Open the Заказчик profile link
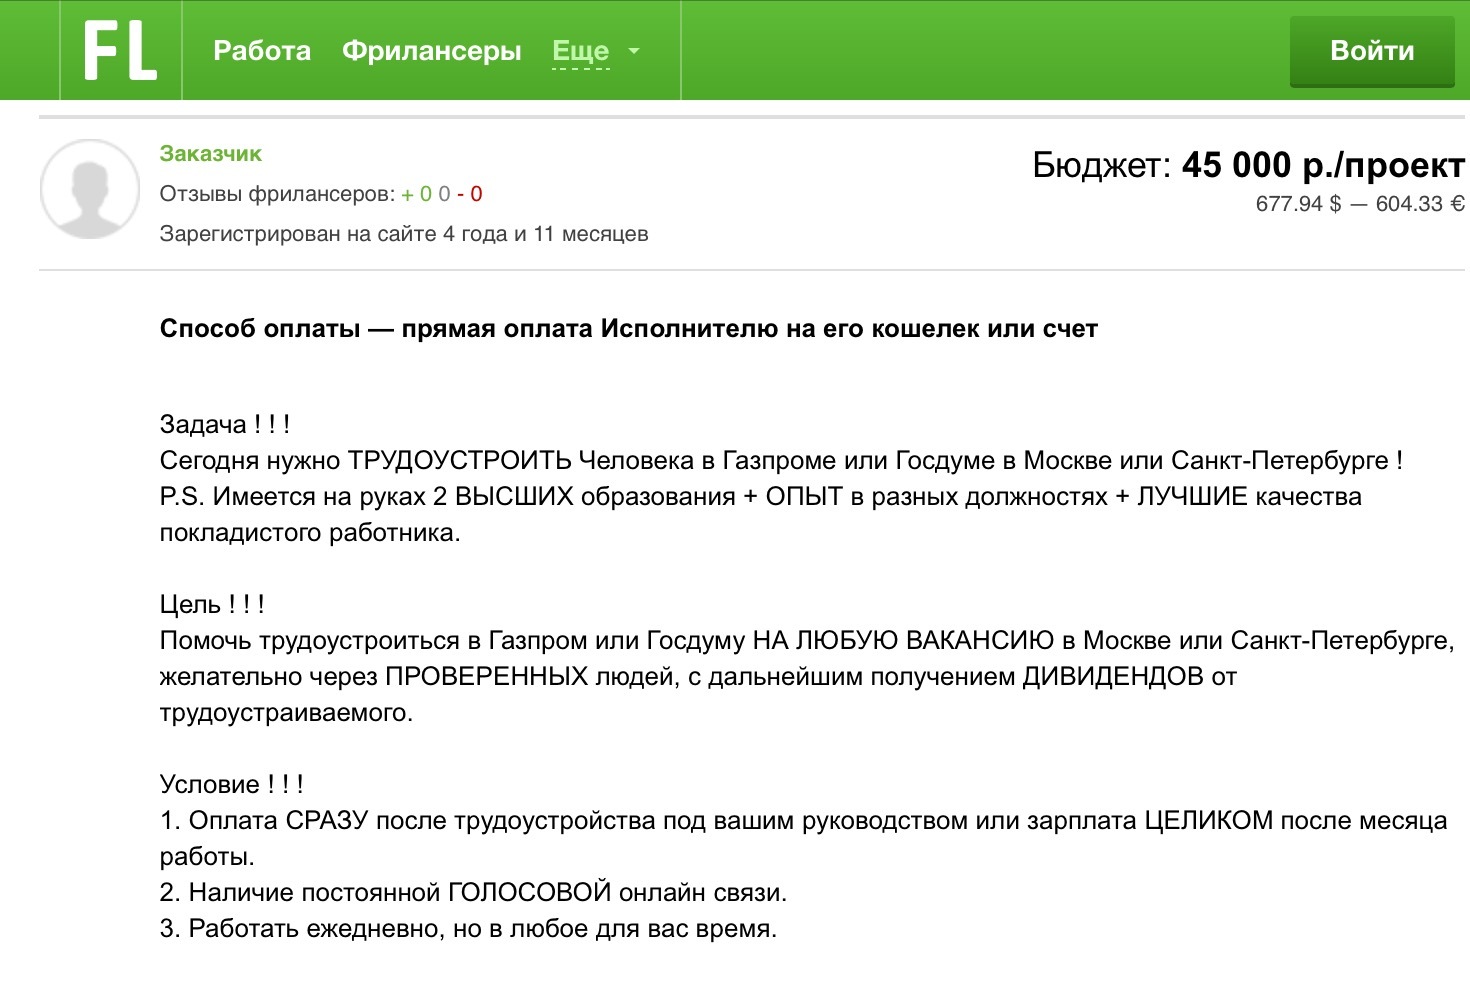1470x981 pixels. [210, 154]
